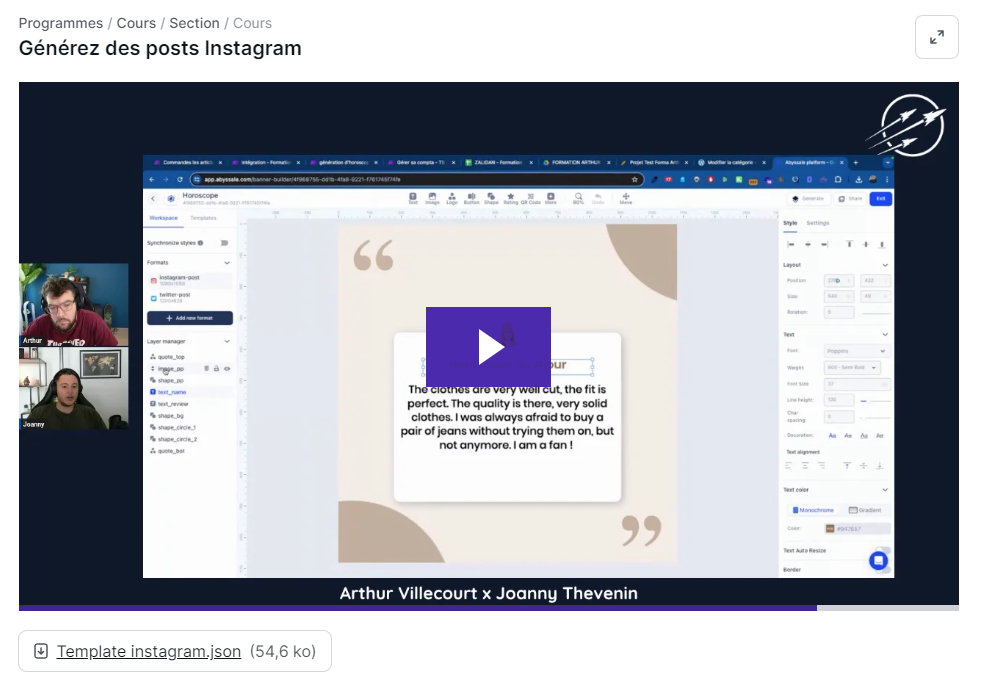Collapse the Layer manager section

pyautogui.click(x=227, y=341)
